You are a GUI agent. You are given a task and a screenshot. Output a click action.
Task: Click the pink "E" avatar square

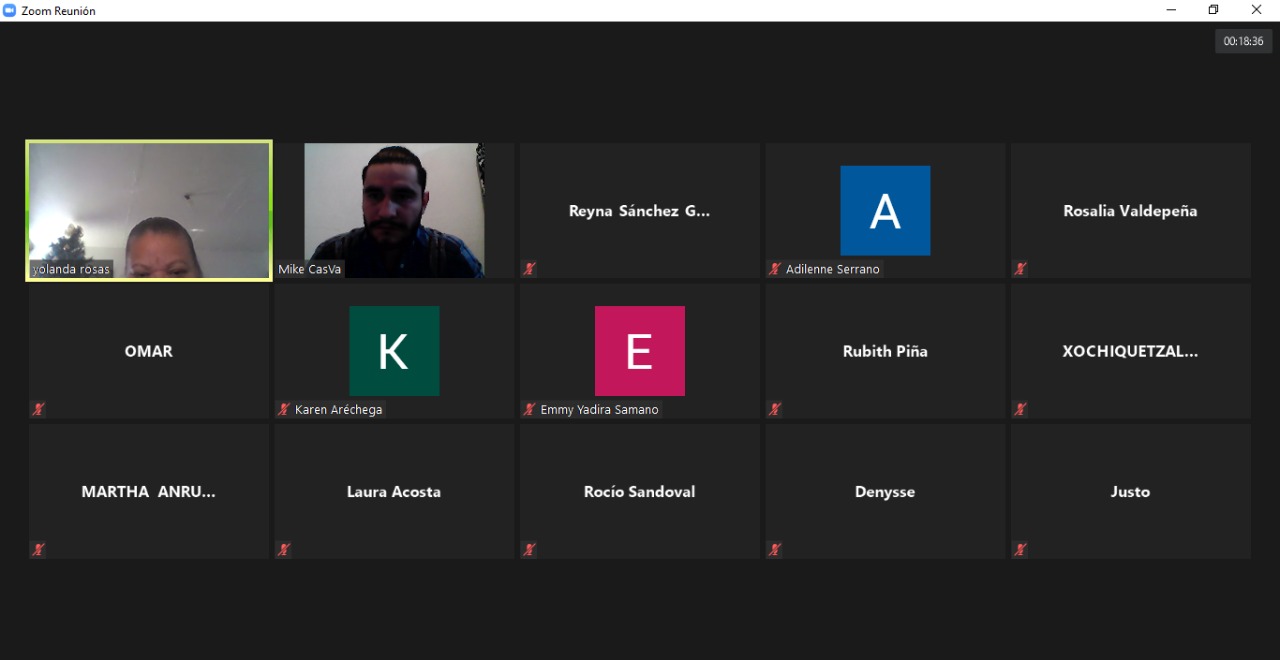tap(639, 351)
